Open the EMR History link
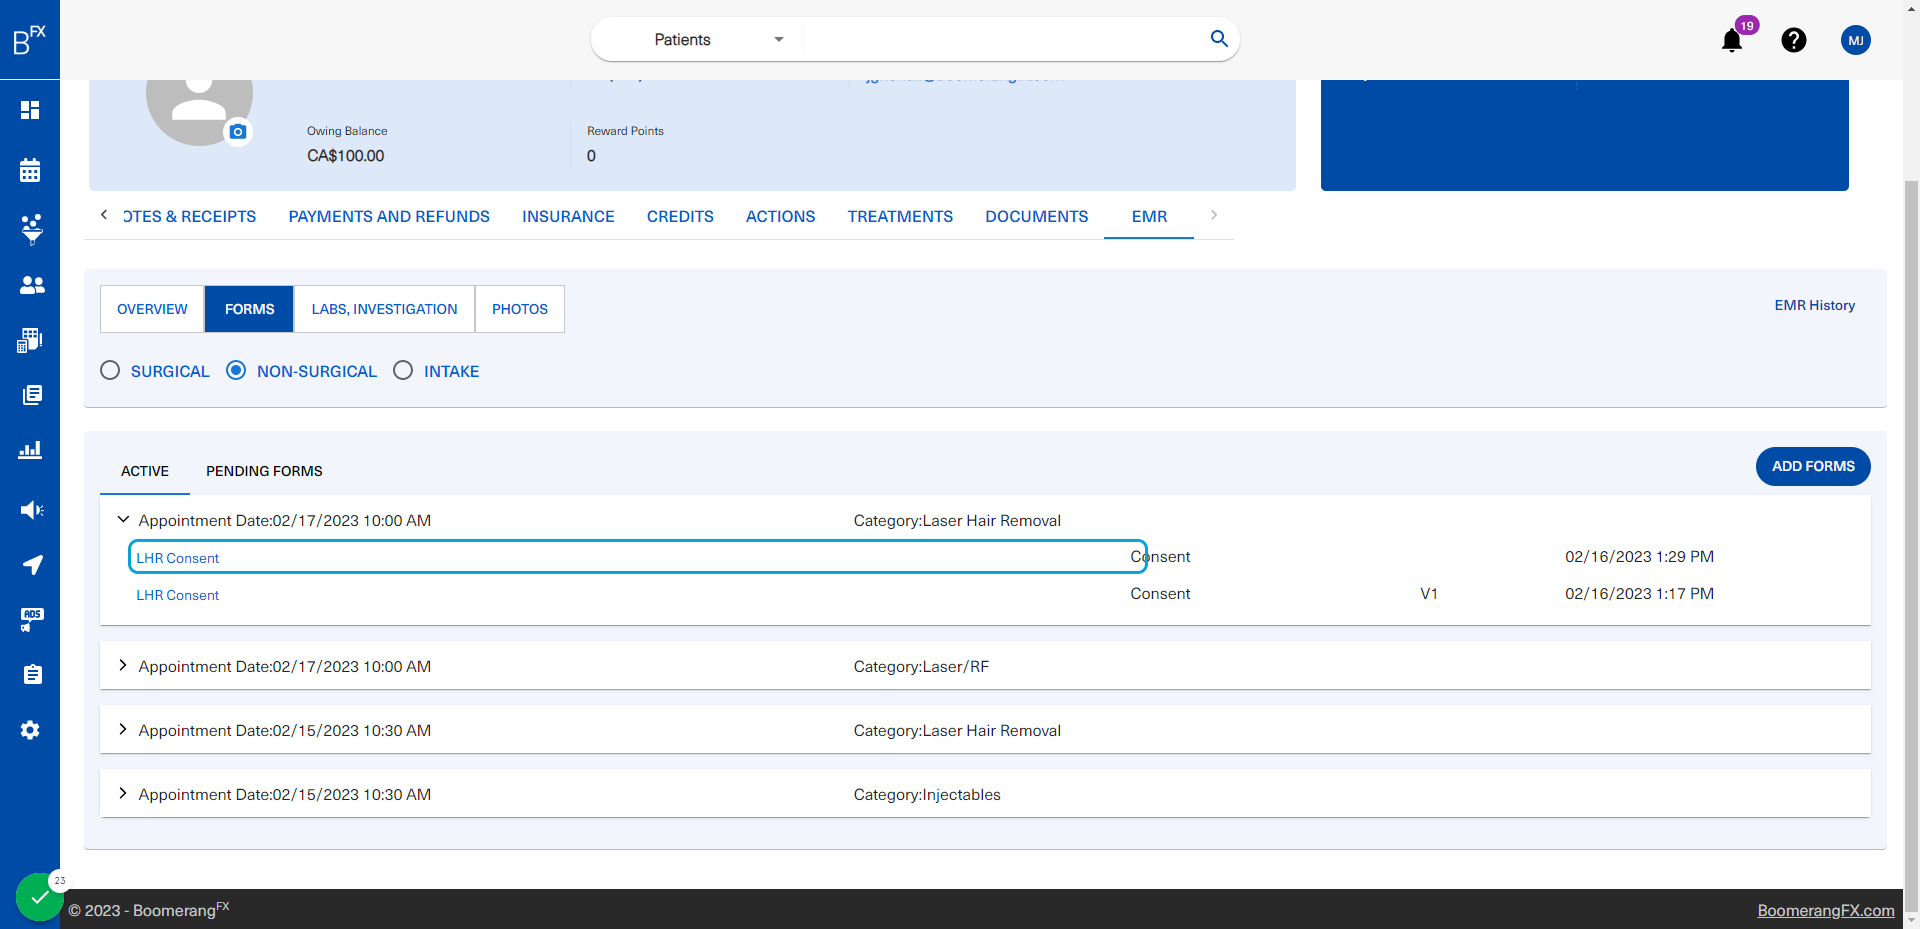The width and height of the screenshot is (1920, 929). click(1814, 305)
